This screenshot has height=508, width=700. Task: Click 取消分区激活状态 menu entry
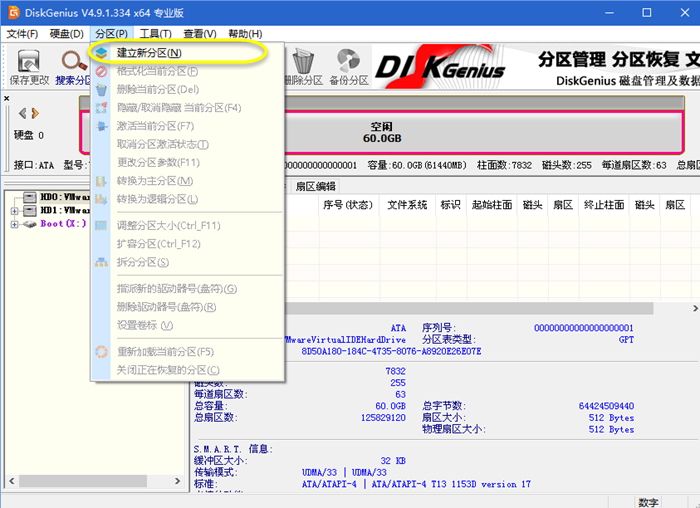[187, 144]
